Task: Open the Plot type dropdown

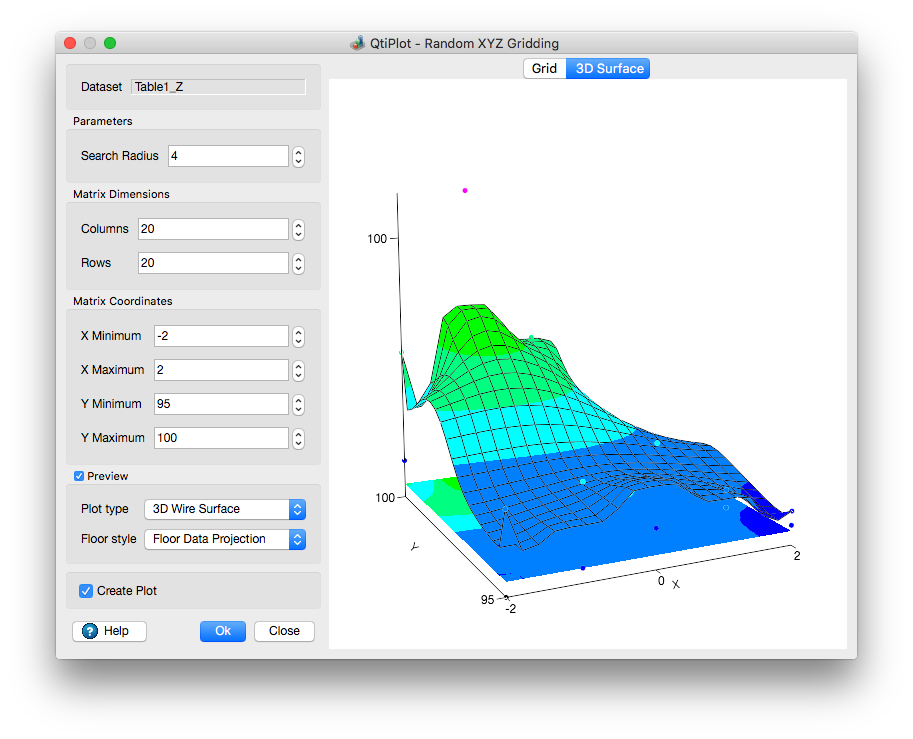Action: 225,509
